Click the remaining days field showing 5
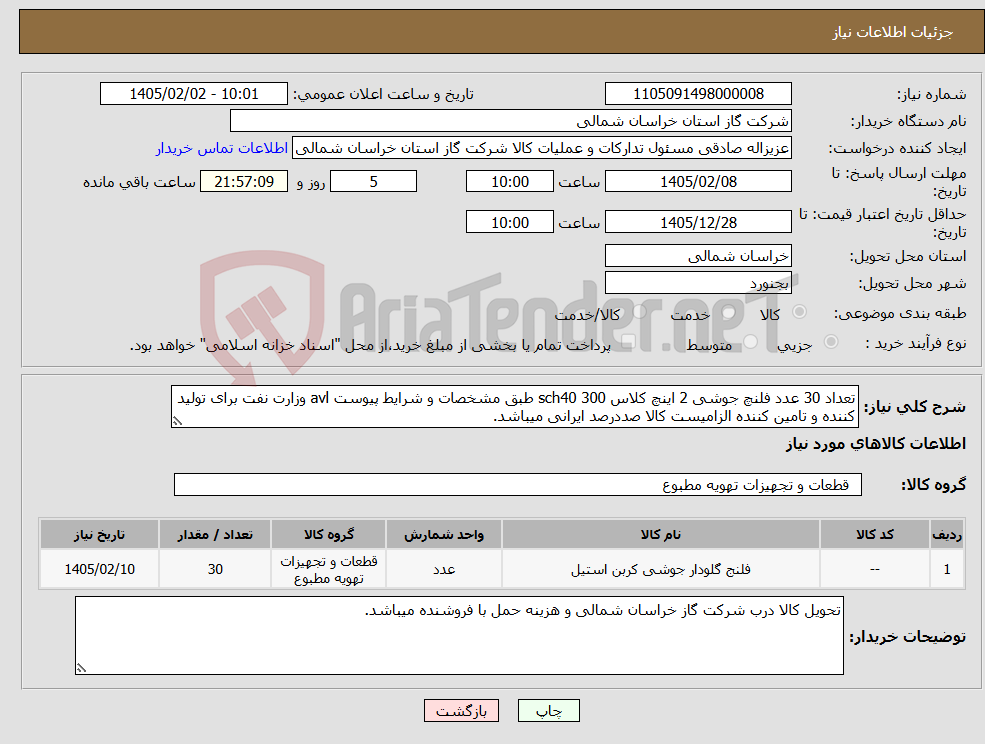Screen dimensions: 985x744 tap(373, 182)
